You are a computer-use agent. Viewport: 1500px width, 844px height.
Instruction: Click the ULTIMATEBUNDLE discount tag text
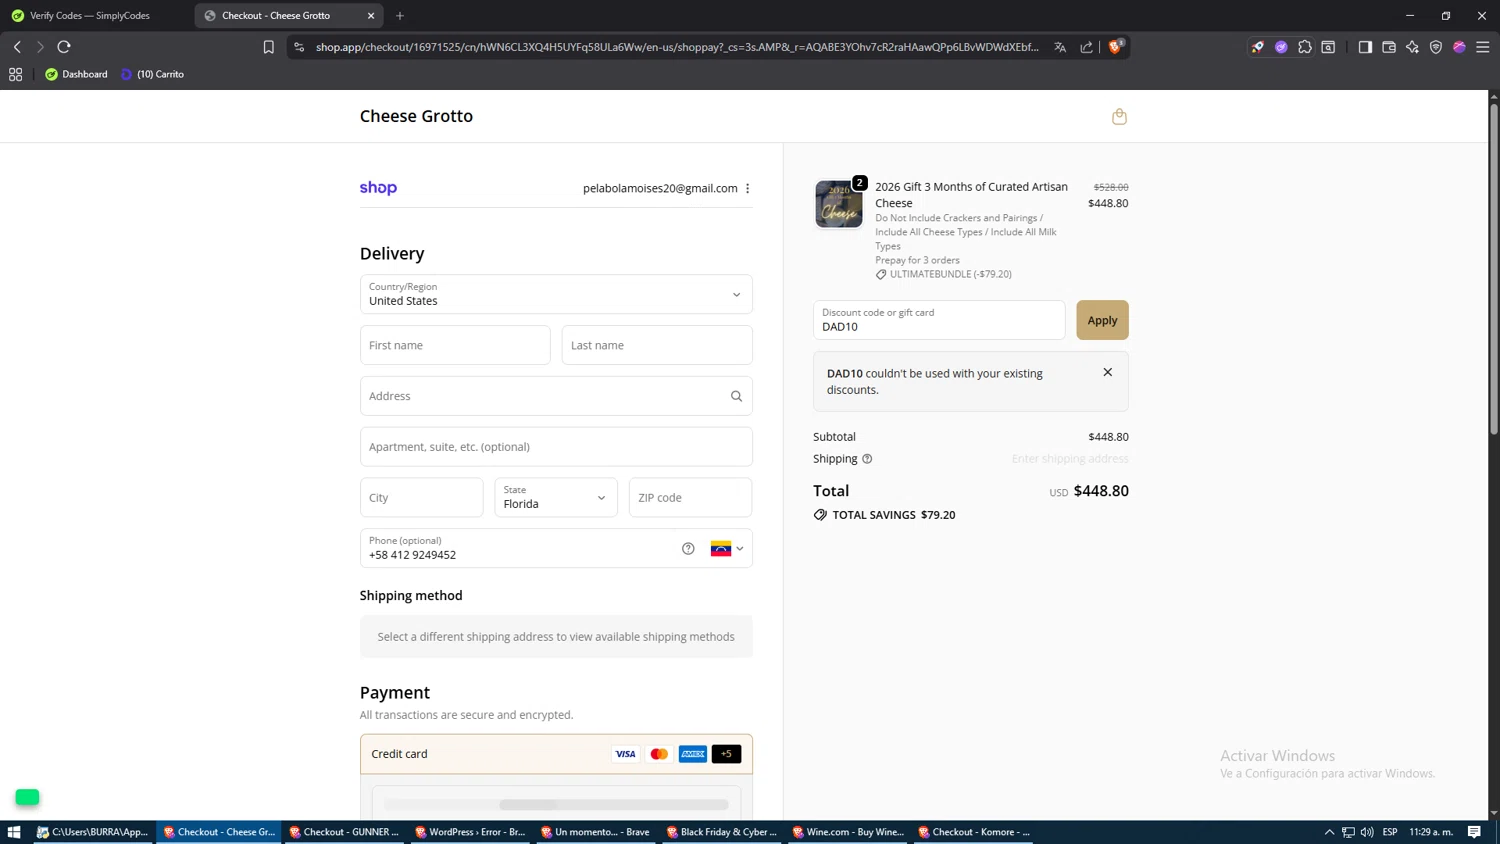950,274
